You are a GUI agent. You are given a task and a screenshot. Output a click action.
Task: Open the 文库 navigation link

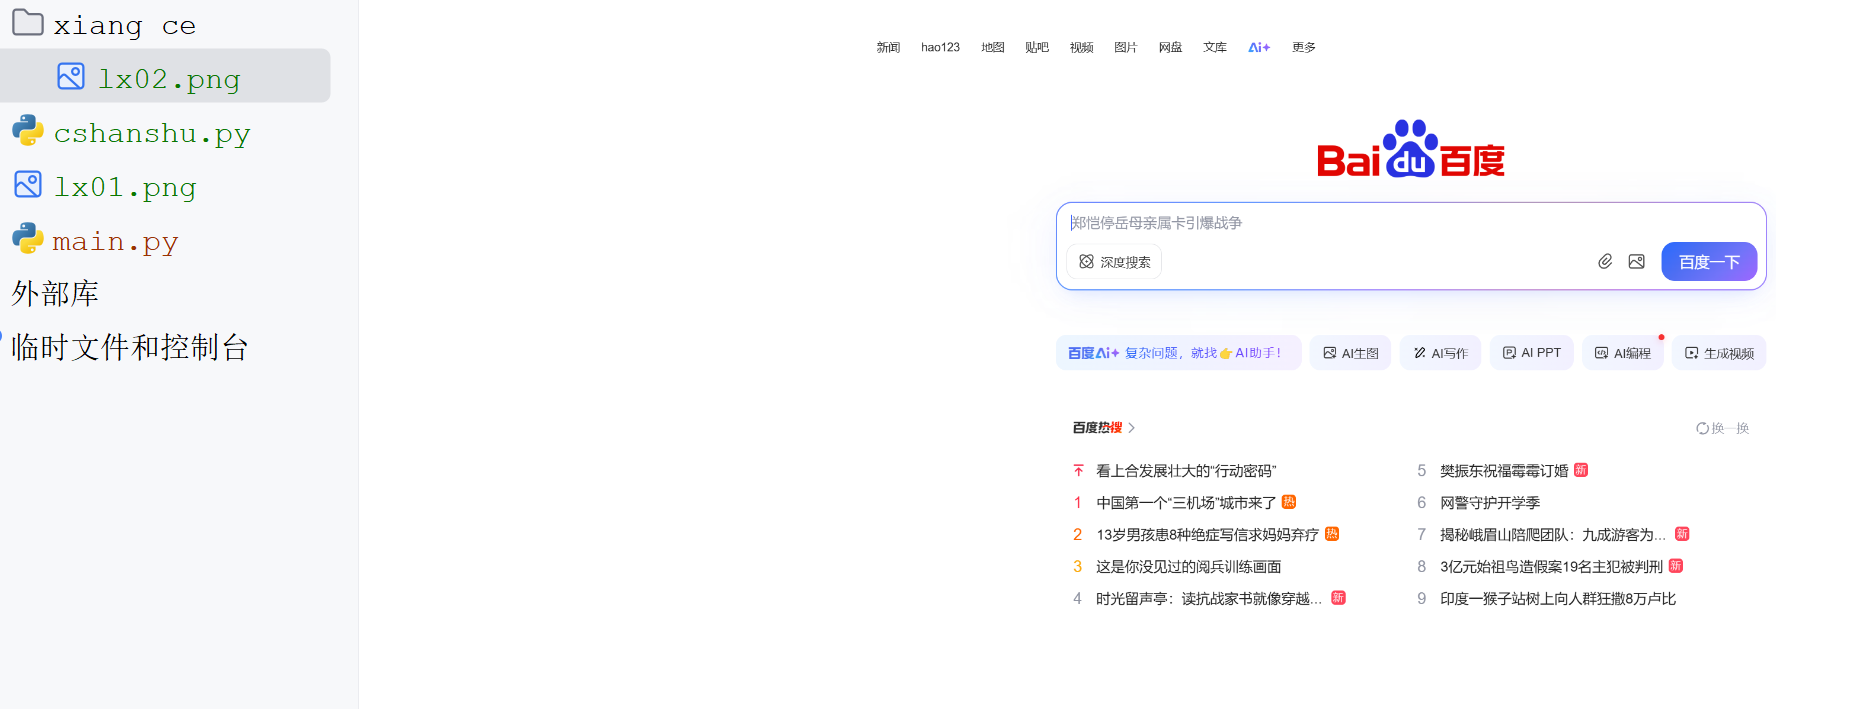[x=1215, y=47]
